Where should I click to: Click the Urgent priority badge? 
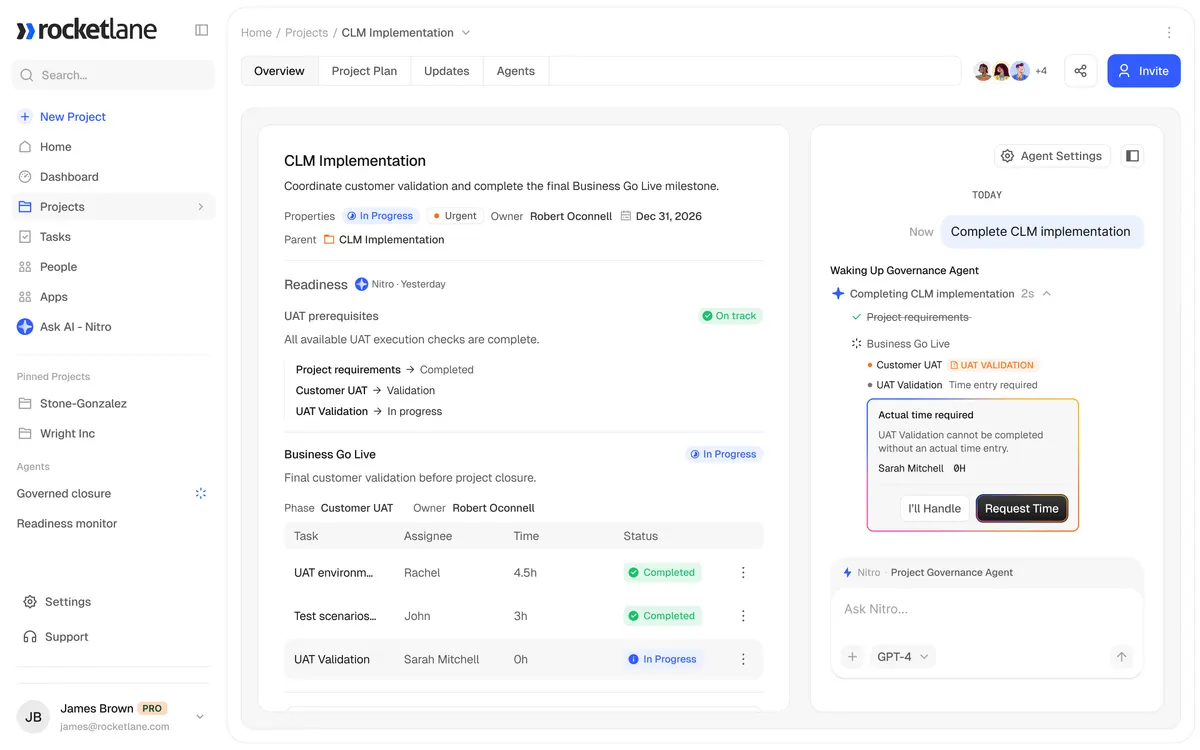pyautogui.click(x=455, y=216)
